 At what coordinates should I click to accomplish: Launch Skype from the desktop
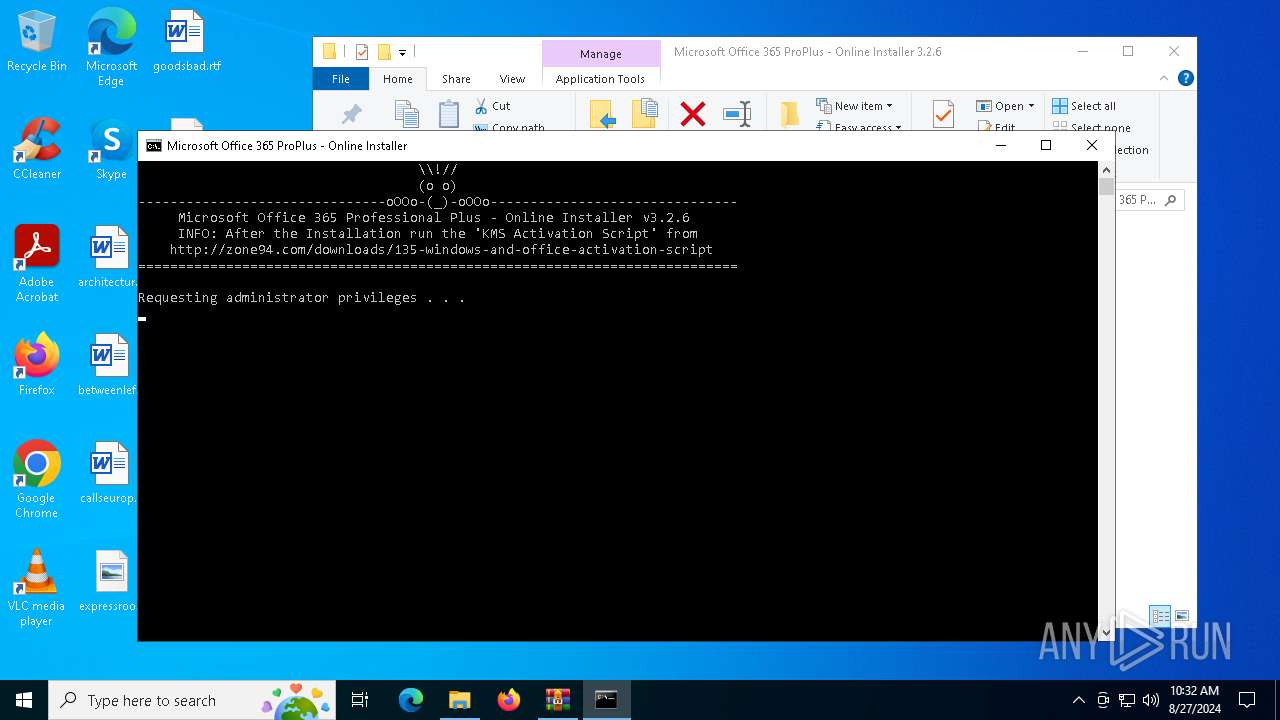click(111, 150)
